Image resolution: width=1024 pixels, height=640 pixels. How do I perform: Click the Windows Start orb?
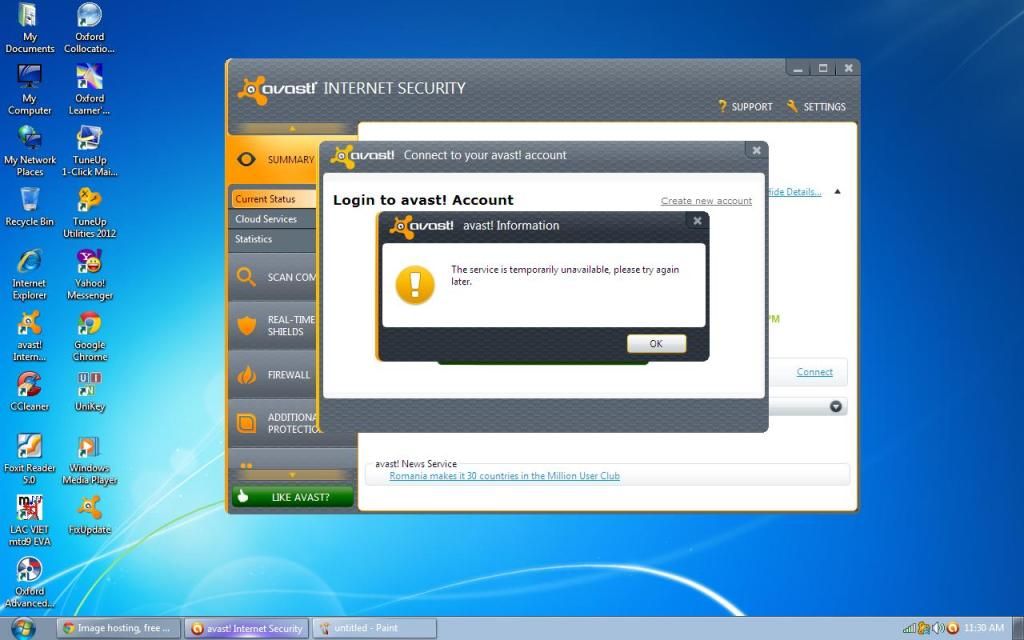[x=24, y=628]
